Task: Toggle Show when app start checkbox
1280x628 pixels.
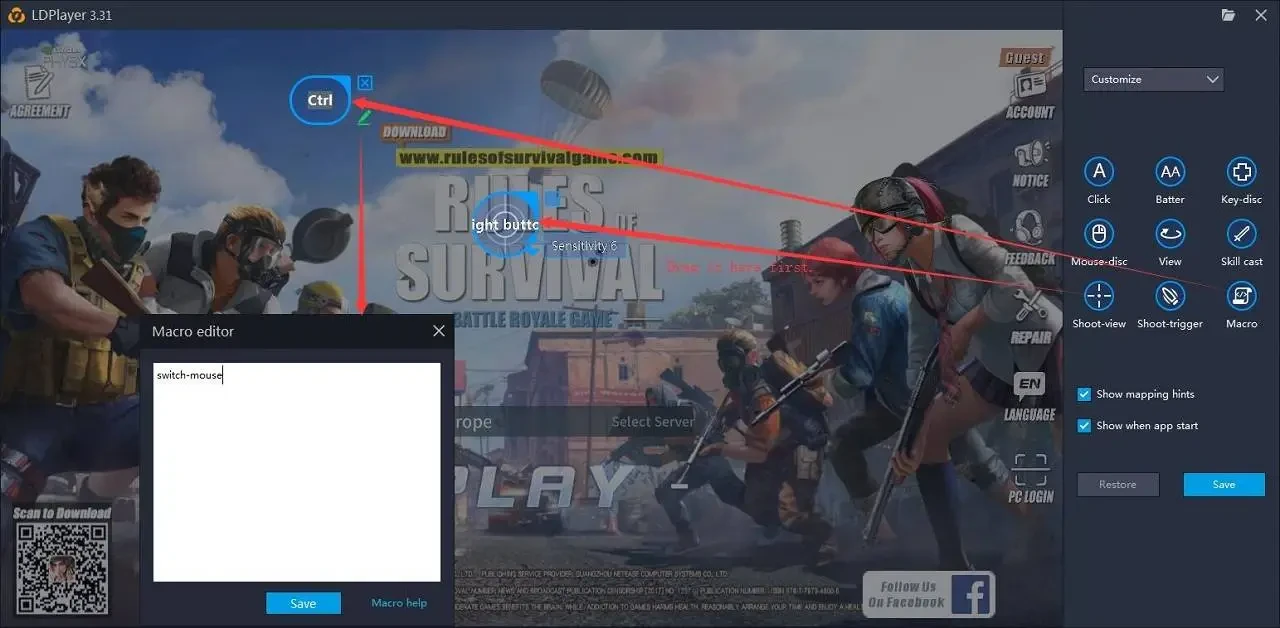Action: click(1084, 425)
